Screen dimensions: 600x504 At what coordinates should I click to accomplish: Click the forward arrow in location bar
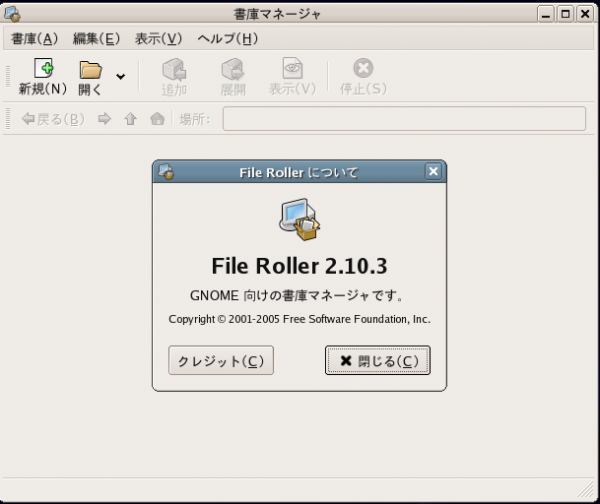coord(104,119)
